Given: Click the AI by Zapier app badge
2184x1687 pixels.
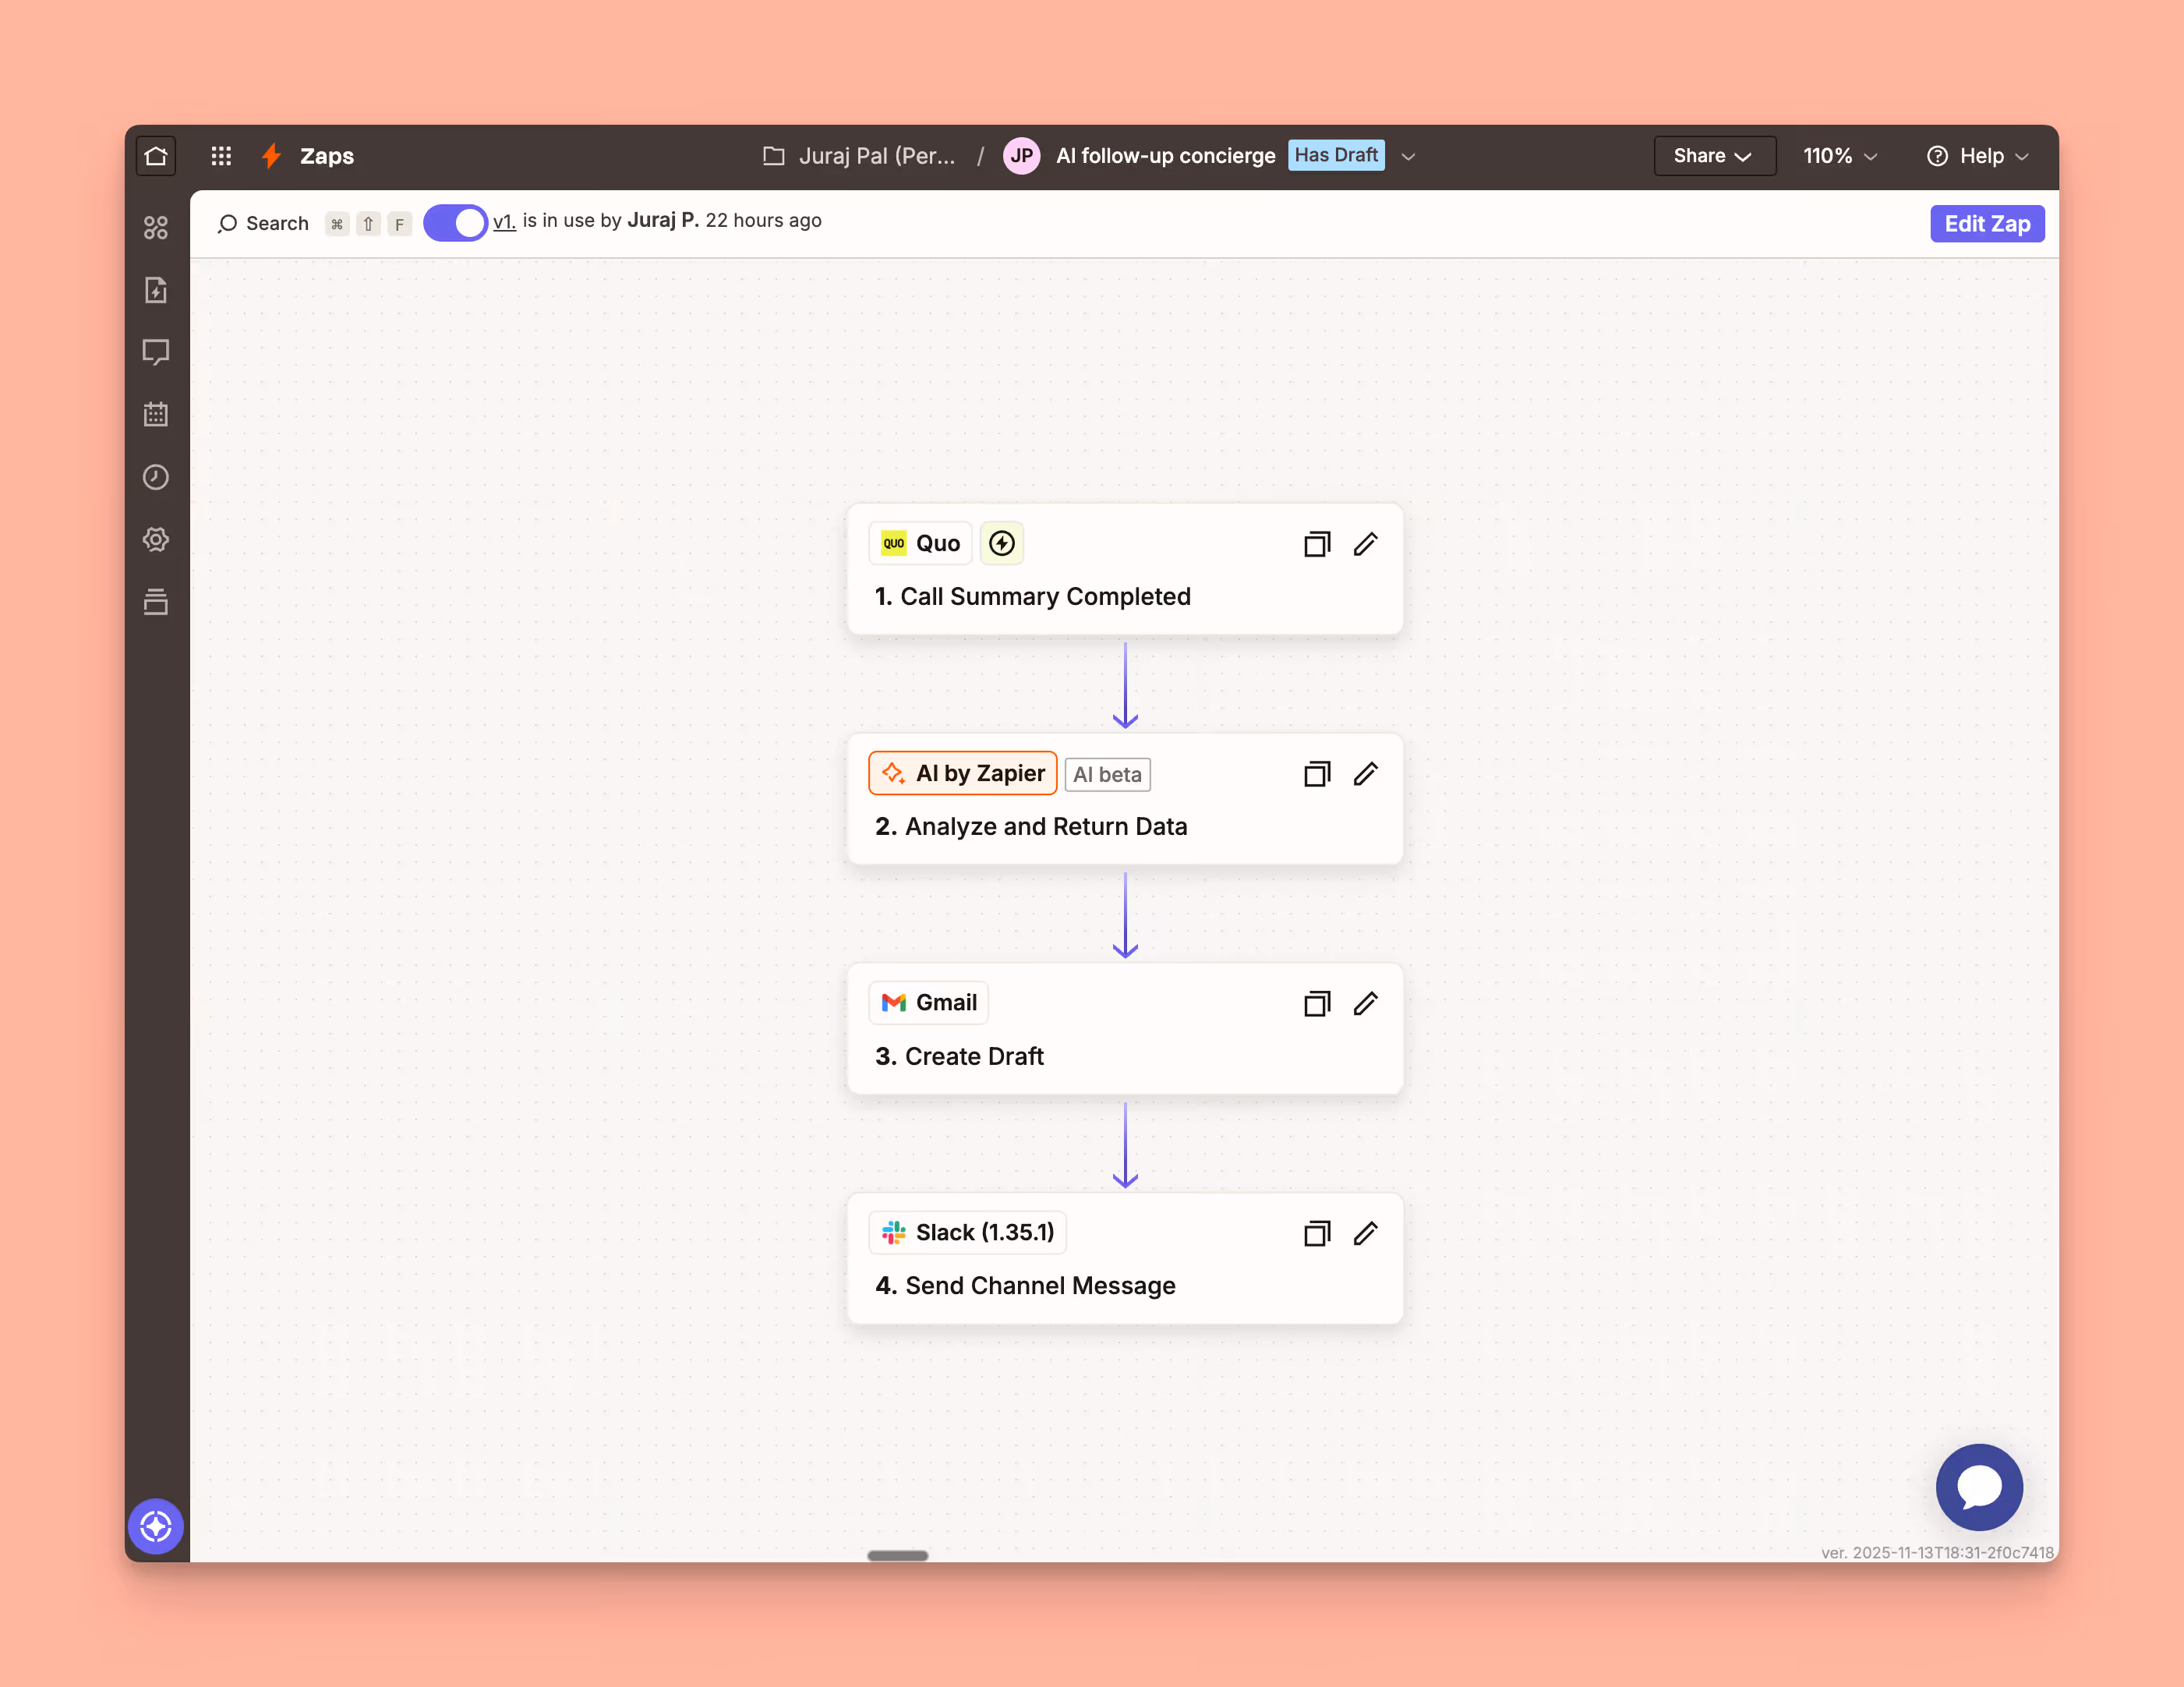Looking at the screenshot, I should click(962, 773).
